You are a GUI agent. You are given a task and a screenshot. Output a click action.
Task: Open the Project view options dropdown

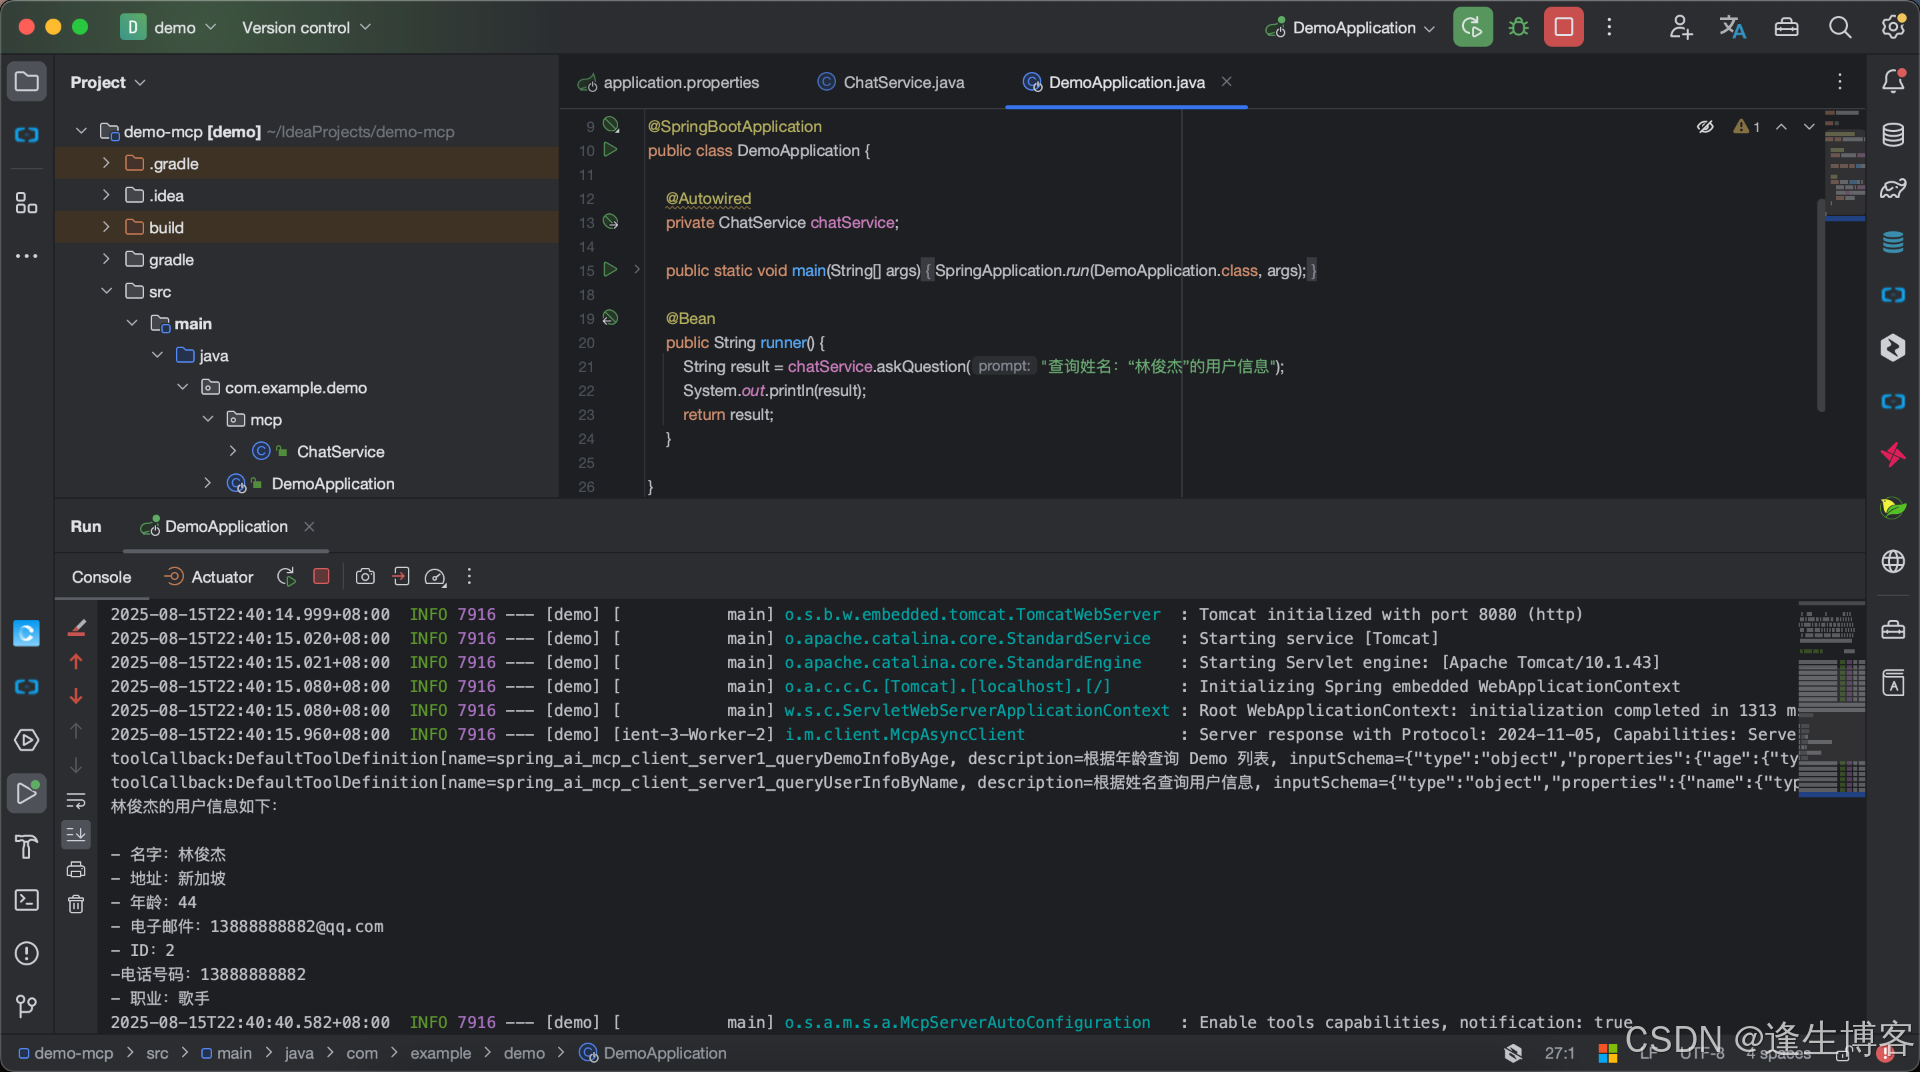tap(108, 82)
